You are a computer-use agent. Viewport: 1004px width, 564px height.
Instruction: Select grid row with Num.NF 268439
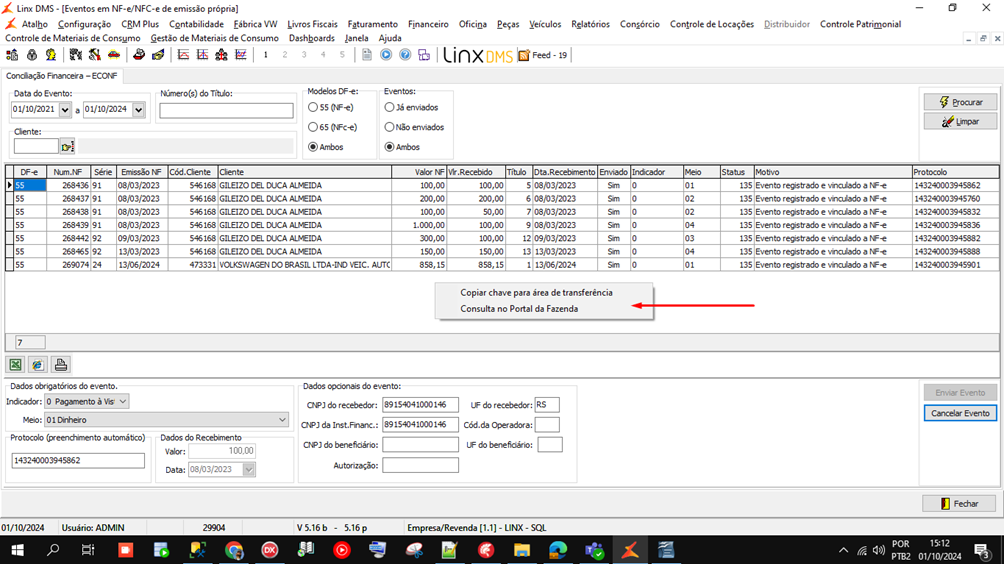503,225
